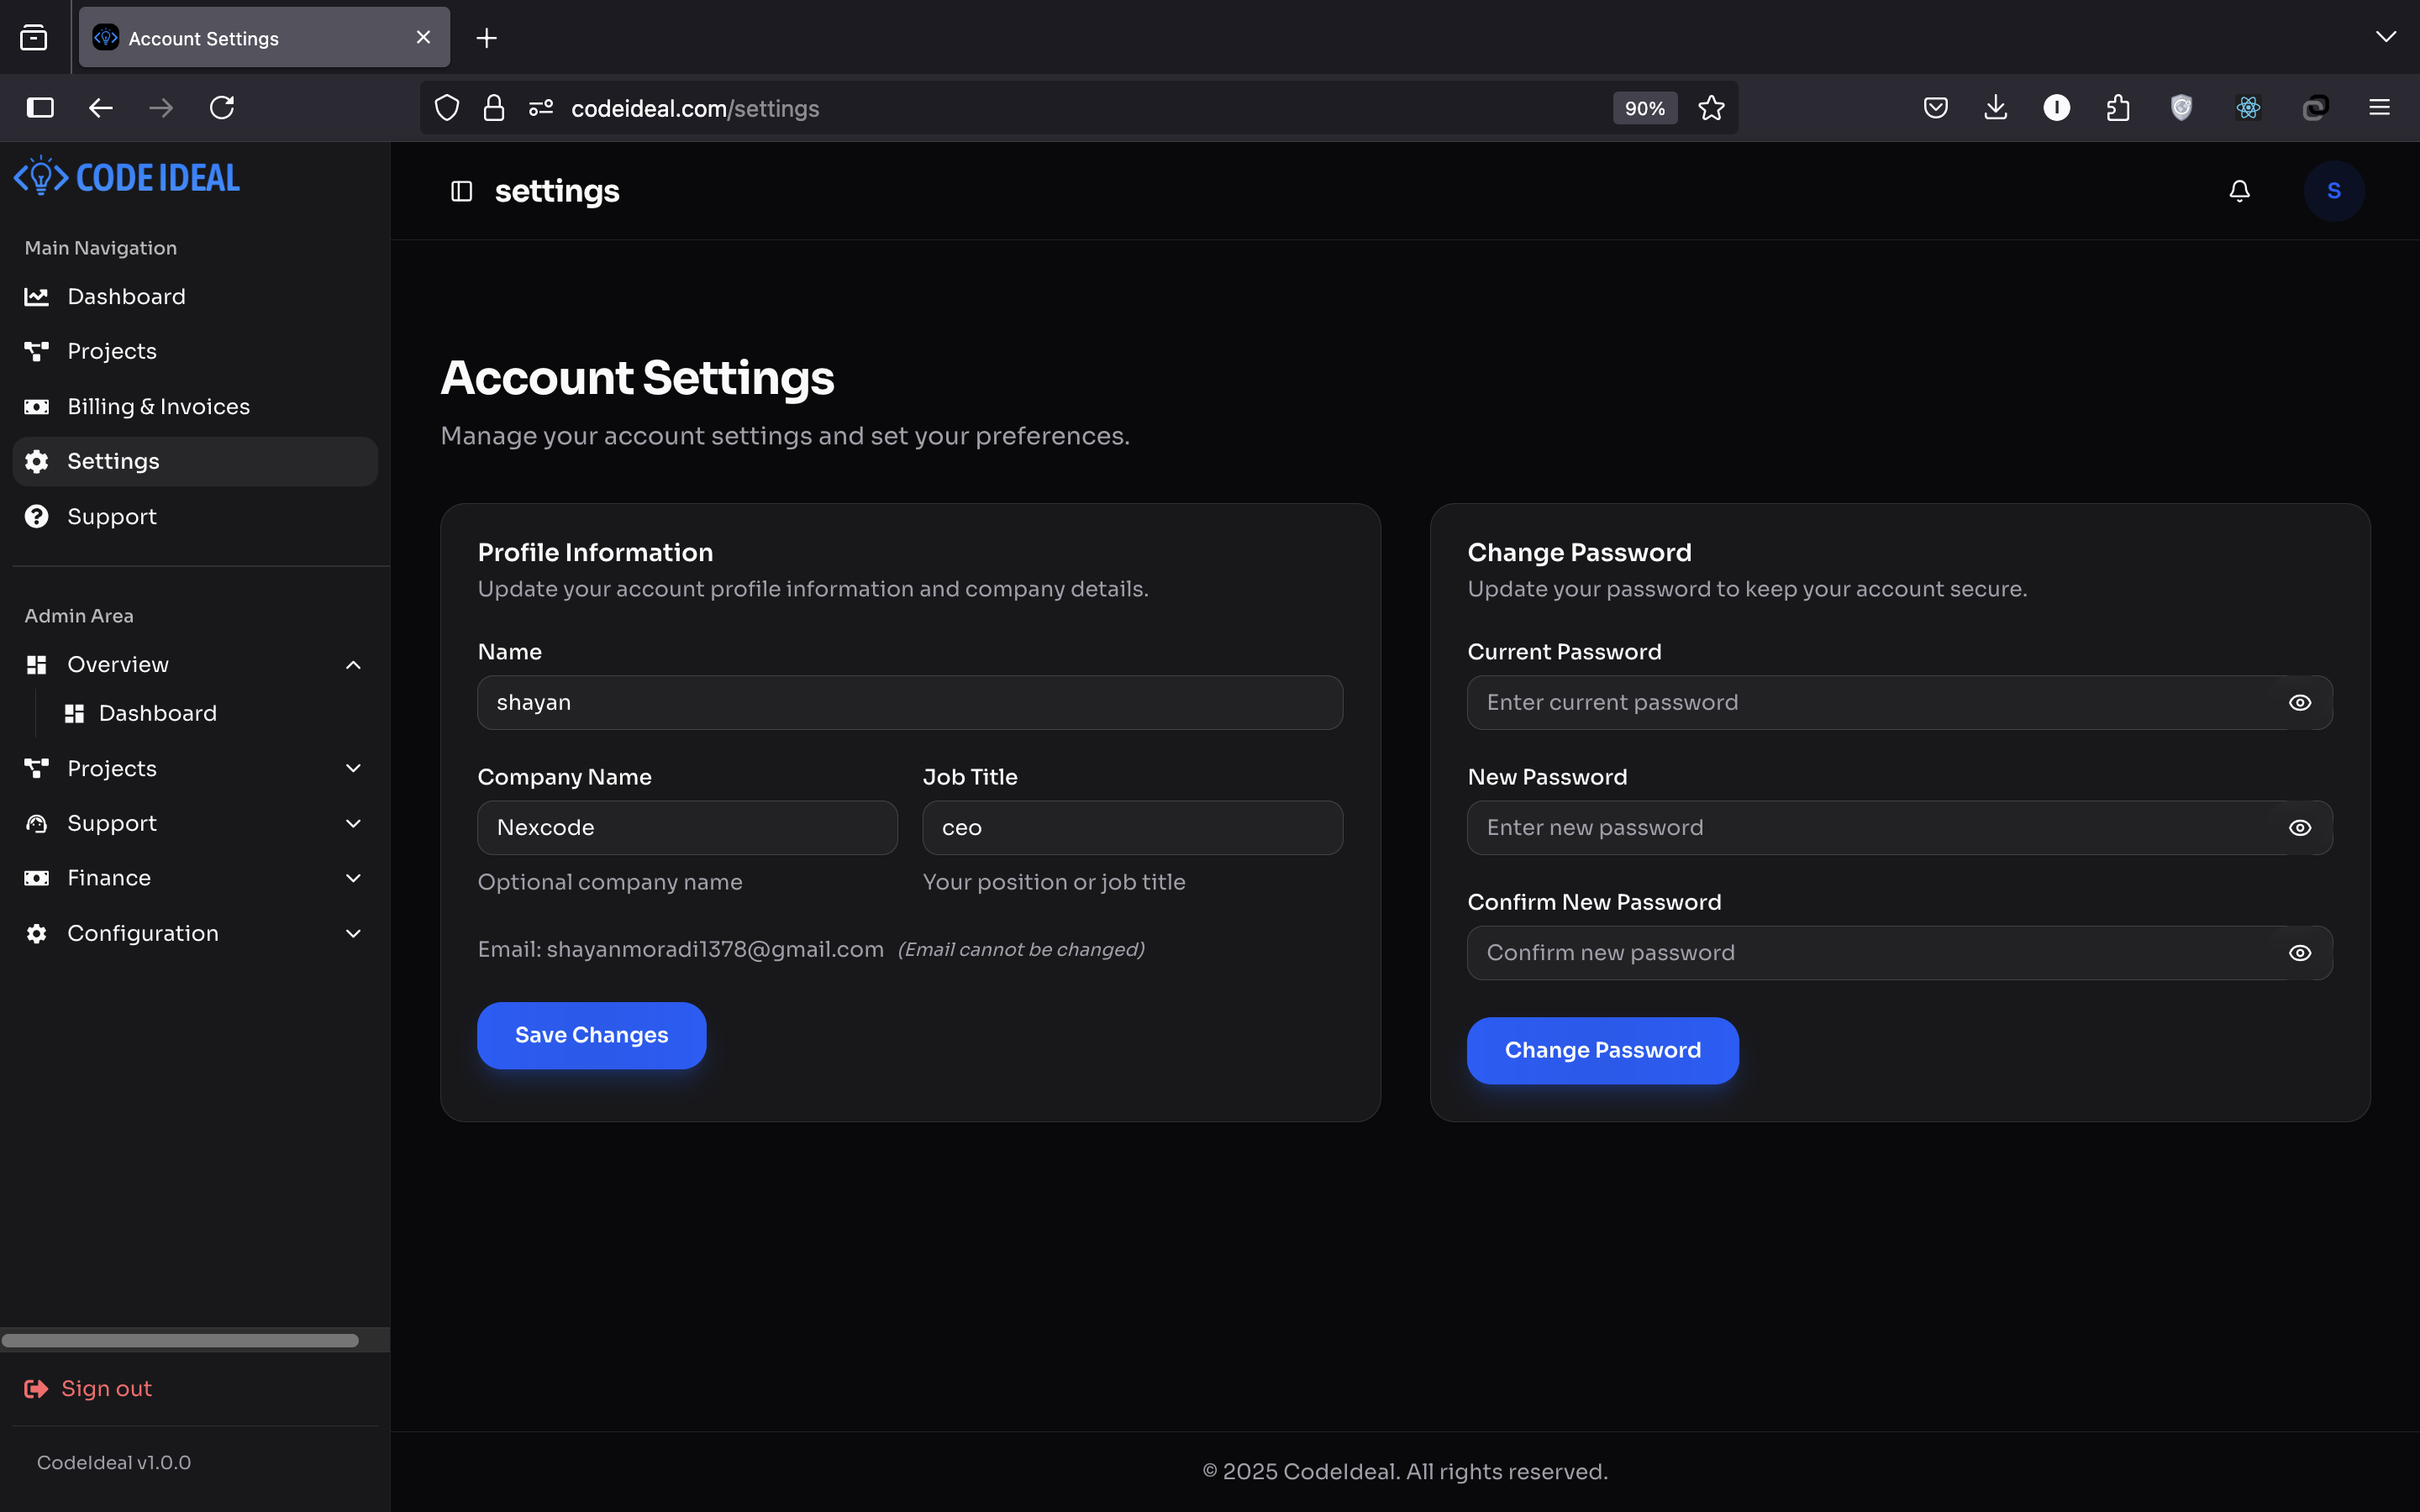Collapse the Overview admin section

pyautogui.click(x=353, y=665)
